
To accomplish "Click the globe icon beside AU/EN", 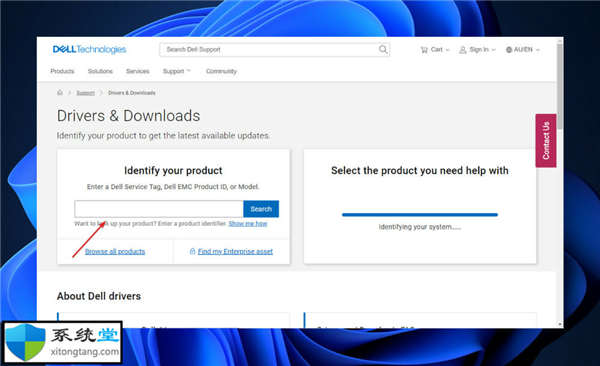I will point(509,50).
